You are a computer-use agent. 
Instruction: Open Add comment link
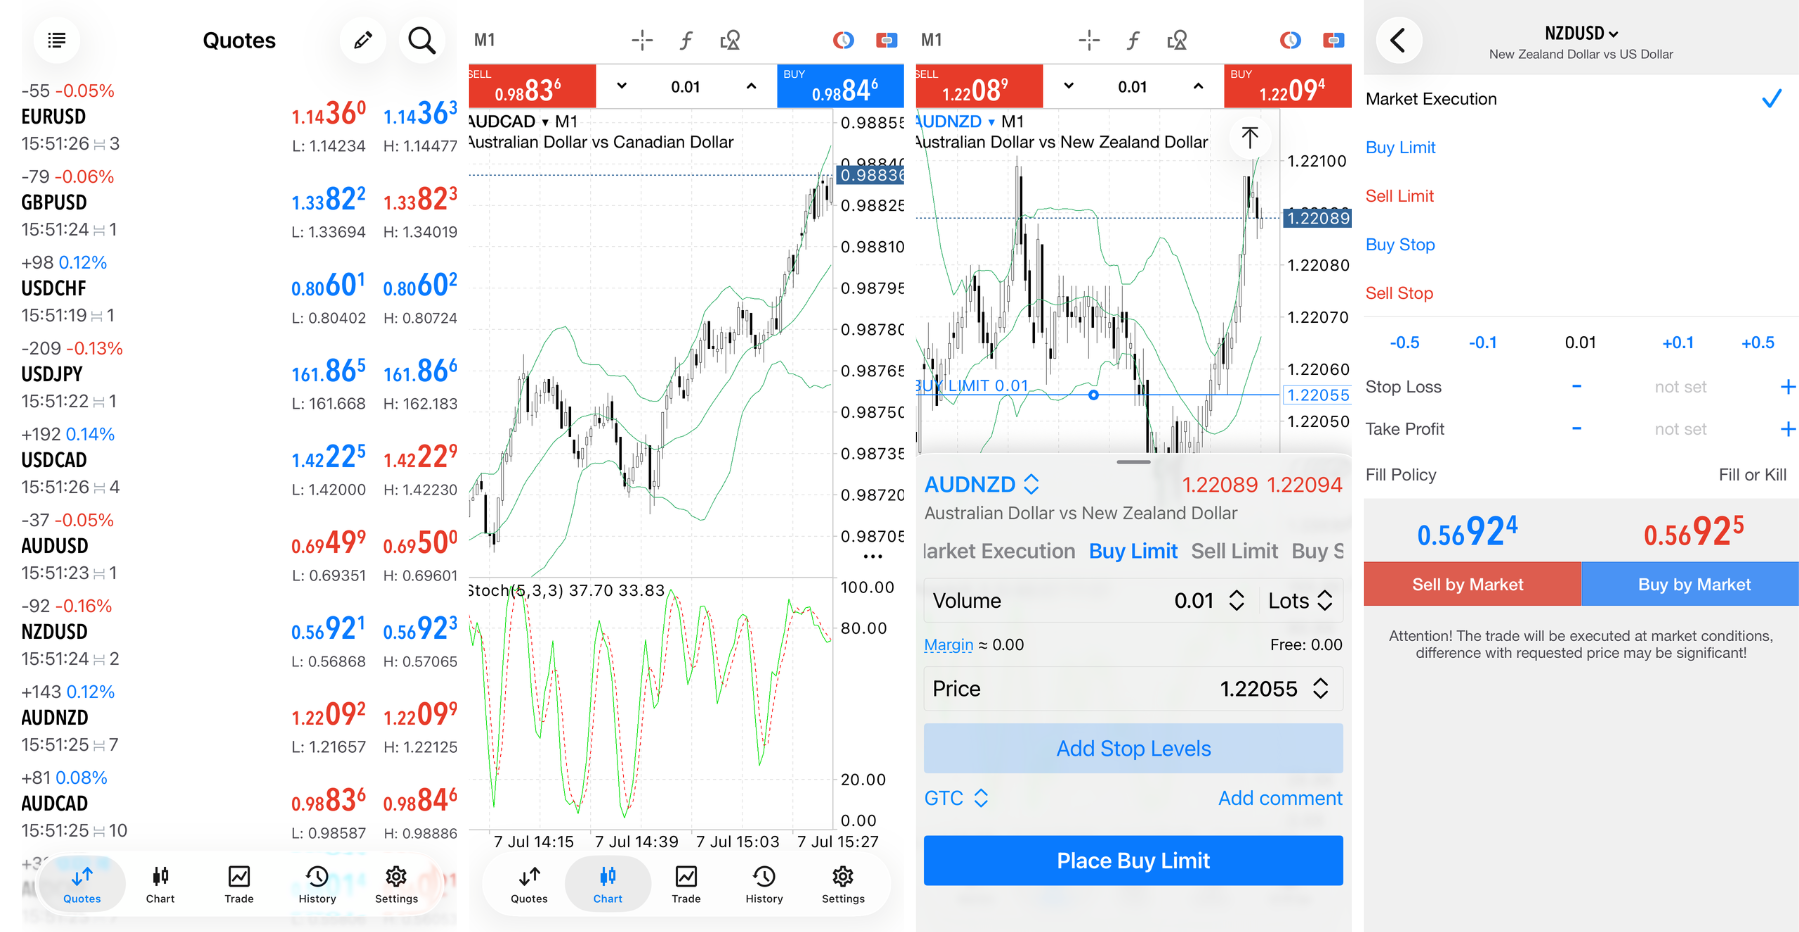pos(1280,798)
